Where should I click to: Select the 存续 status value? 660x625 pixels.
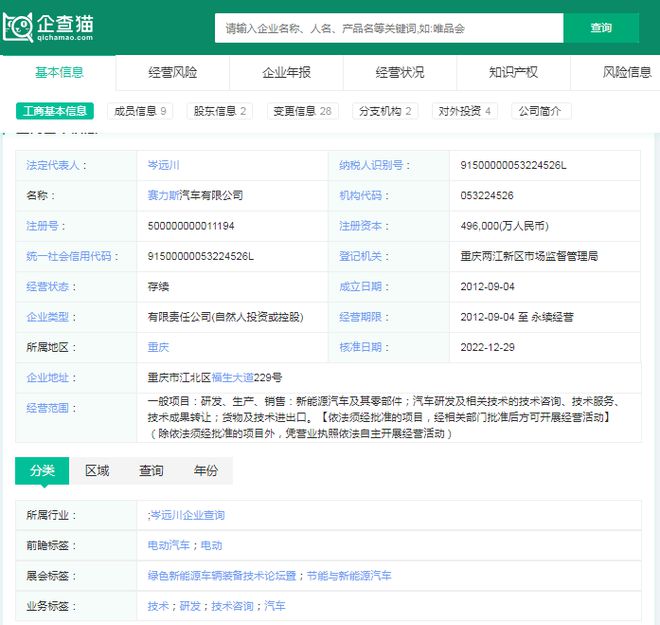pos(158,287)
